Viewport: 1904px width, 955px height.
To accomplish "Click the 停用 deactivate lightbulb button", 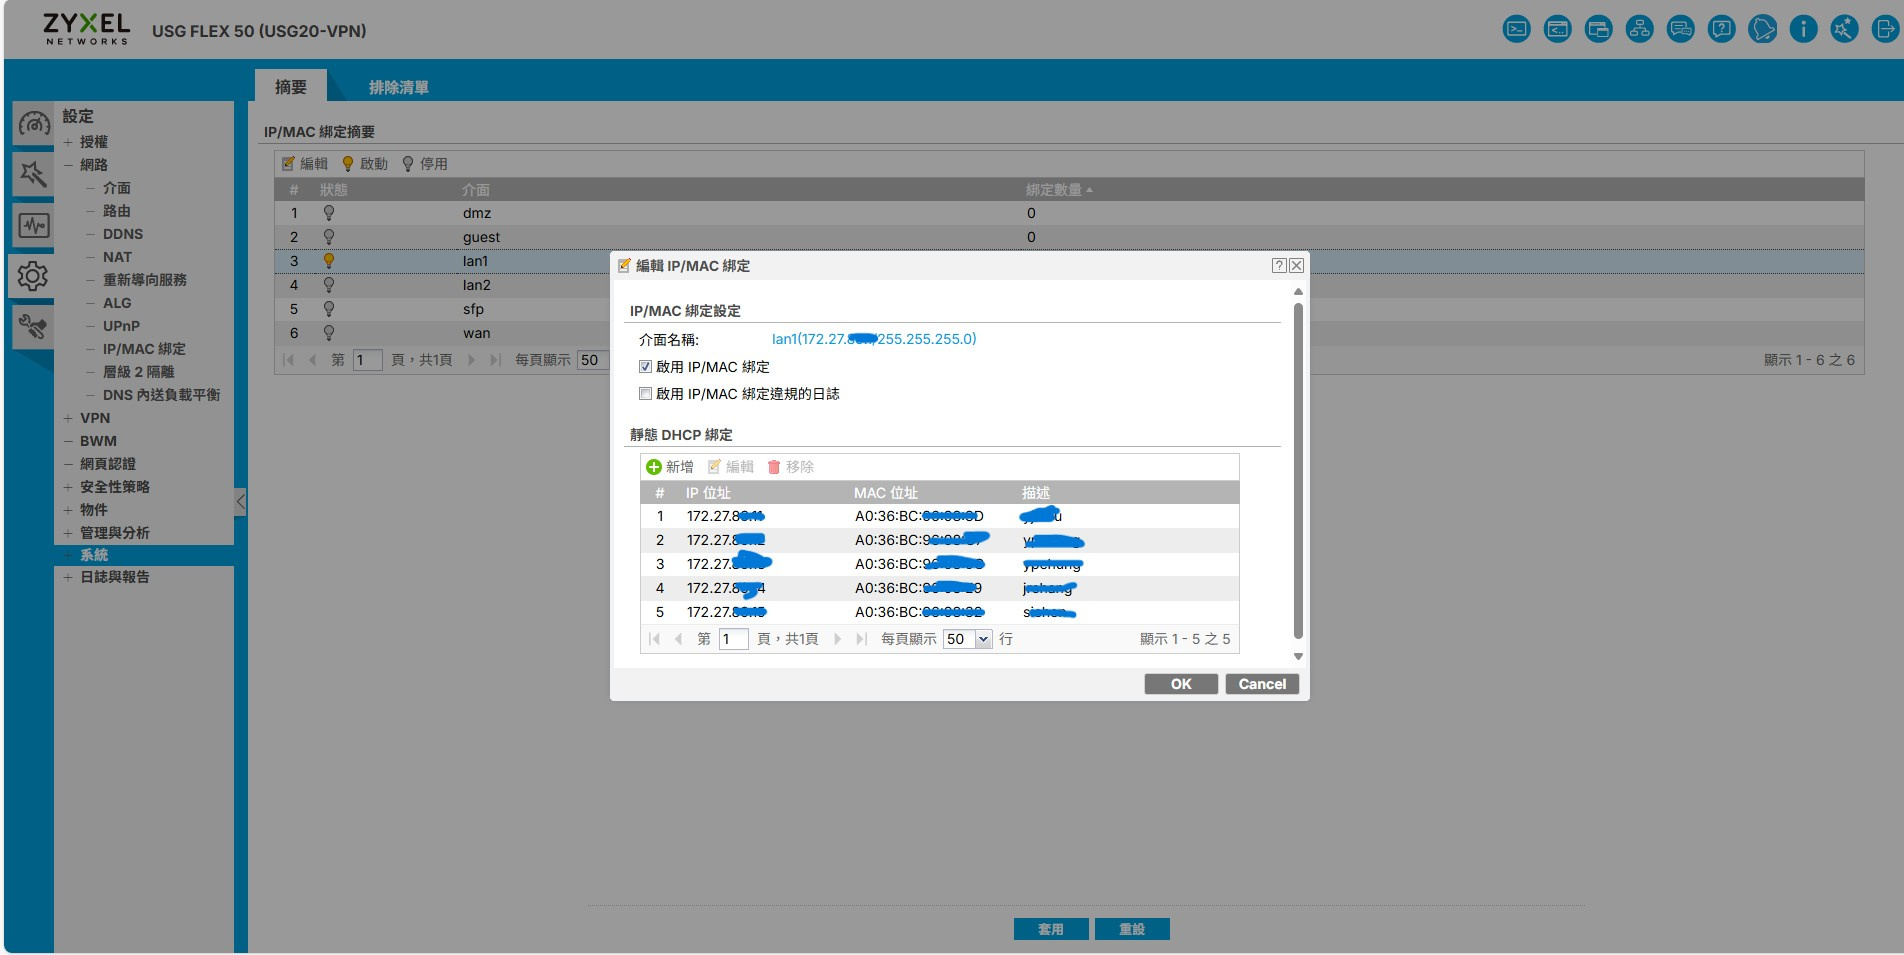I will point(425,164).
